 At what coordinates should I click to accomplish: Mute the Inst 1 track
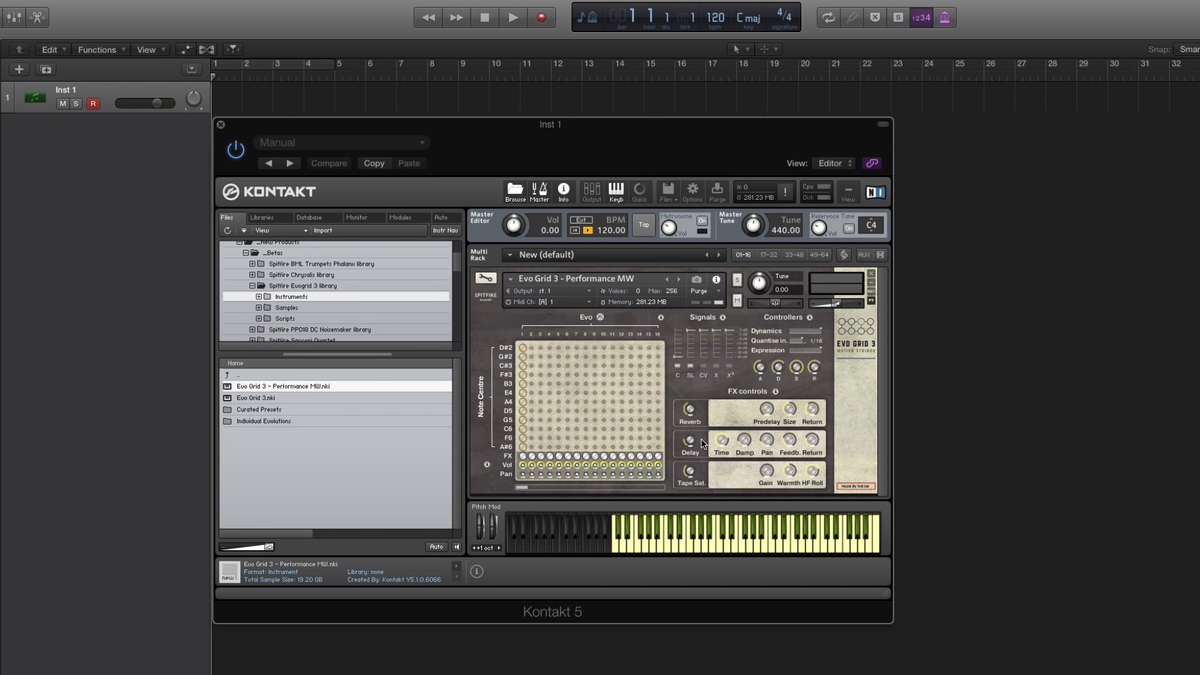tap(63, 104)
